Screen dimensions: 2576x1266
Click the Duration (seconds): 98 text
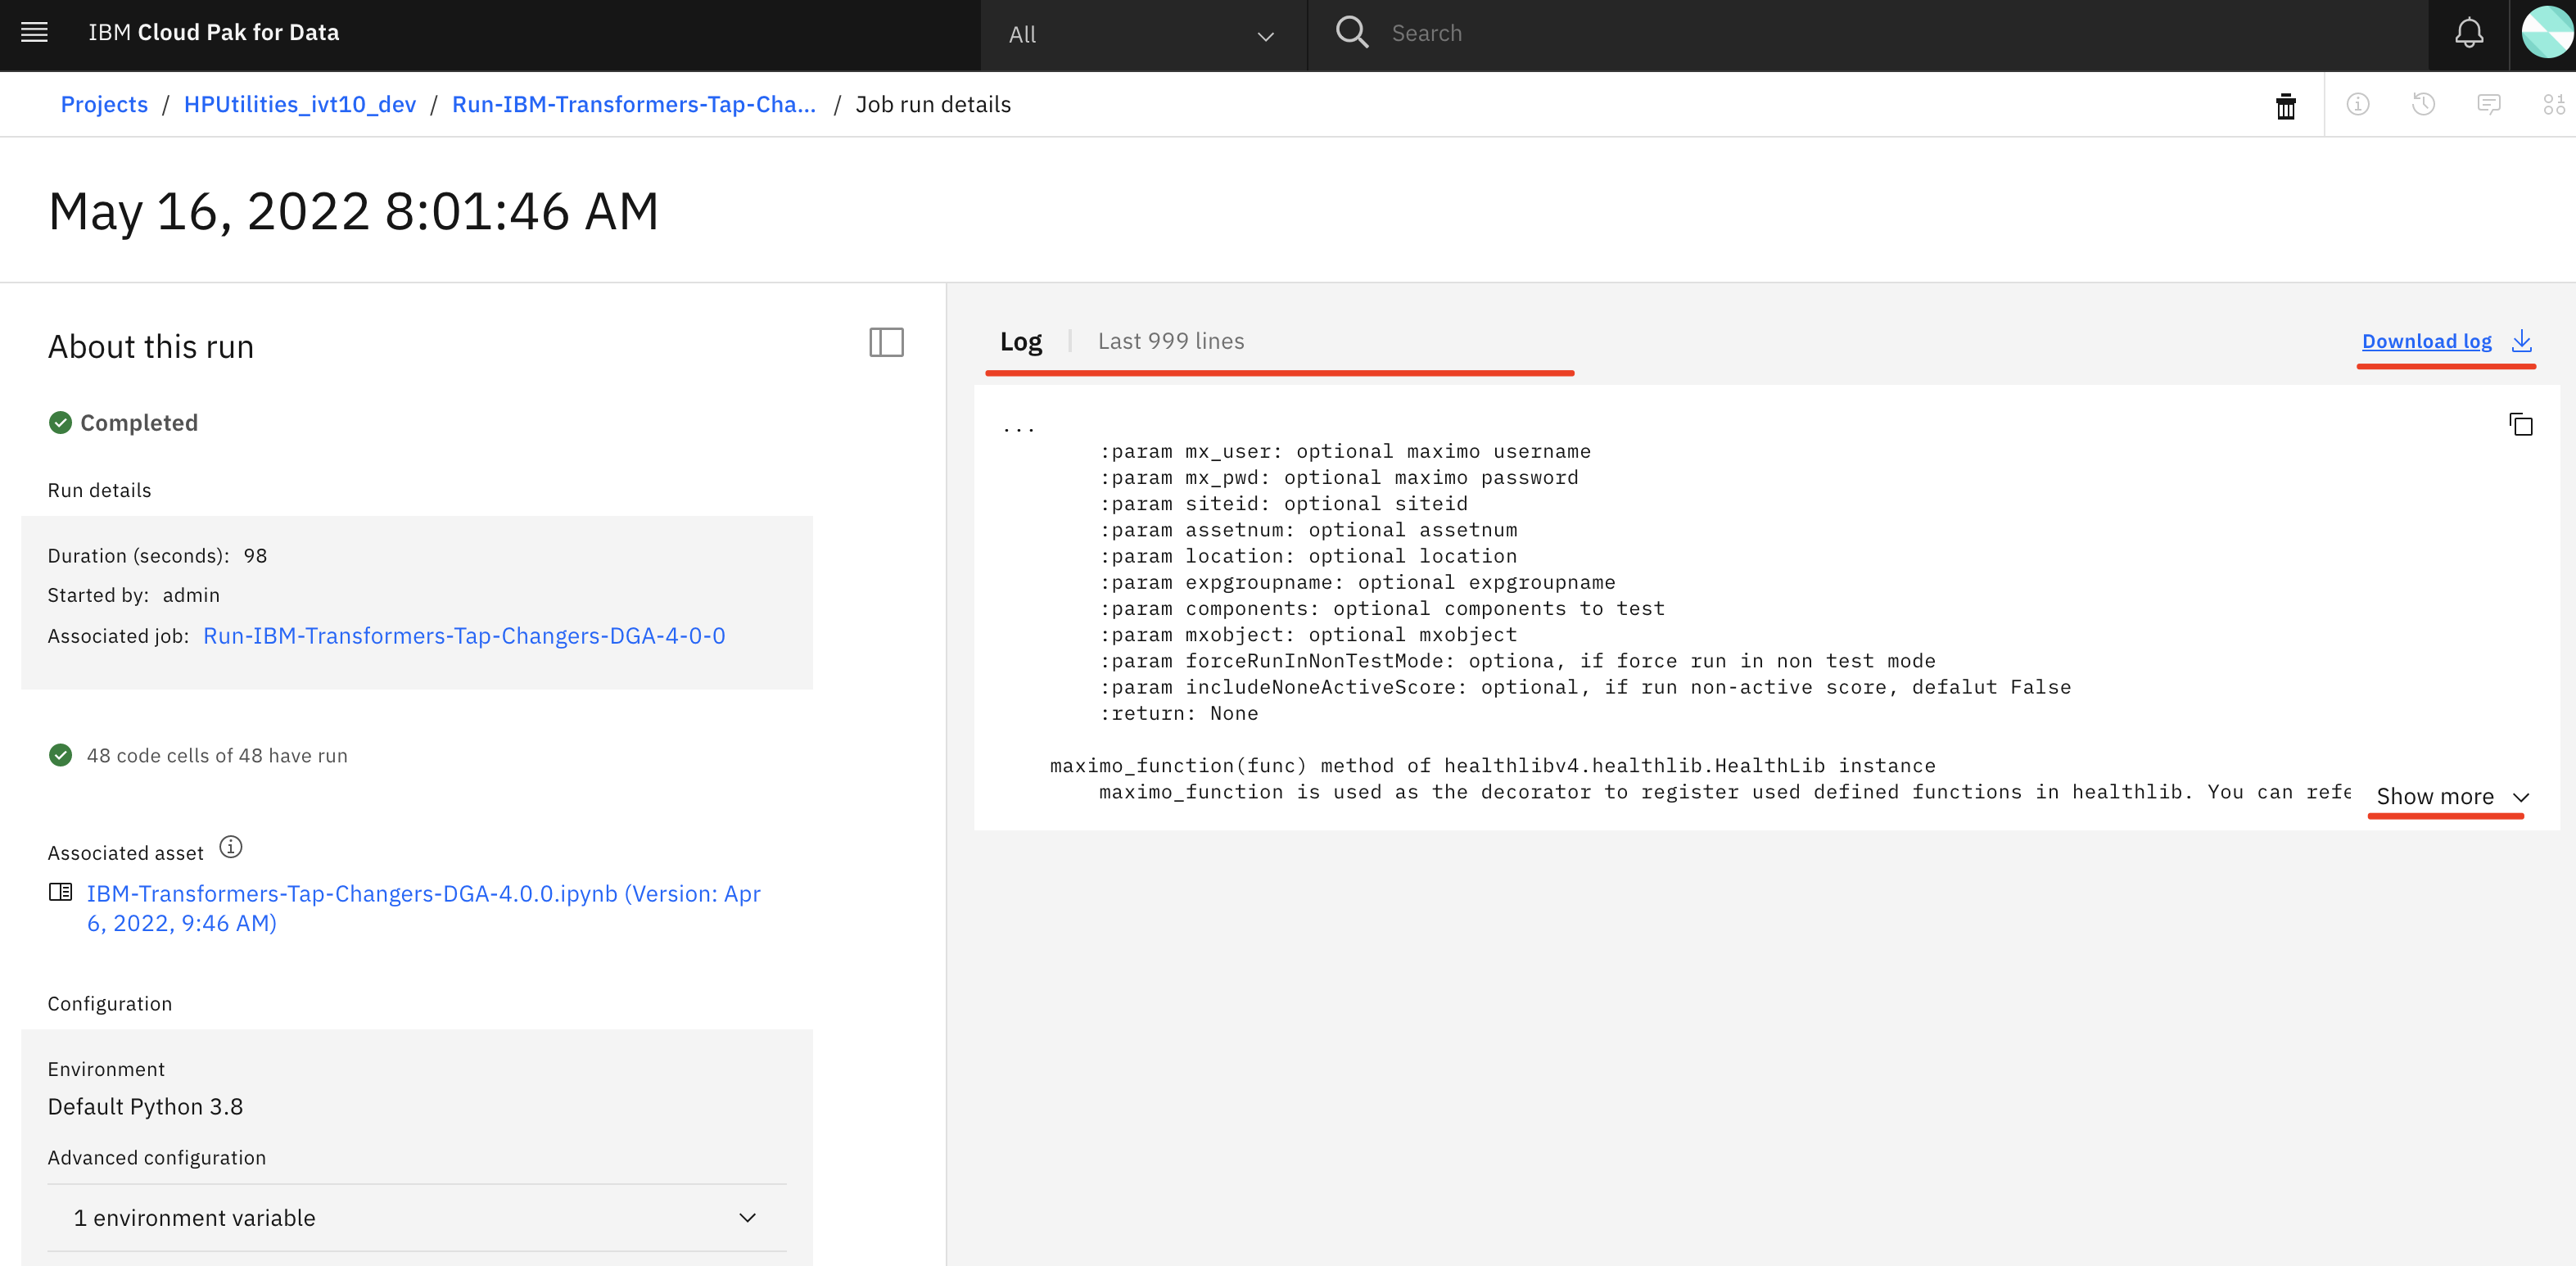[x=157, y=556]
